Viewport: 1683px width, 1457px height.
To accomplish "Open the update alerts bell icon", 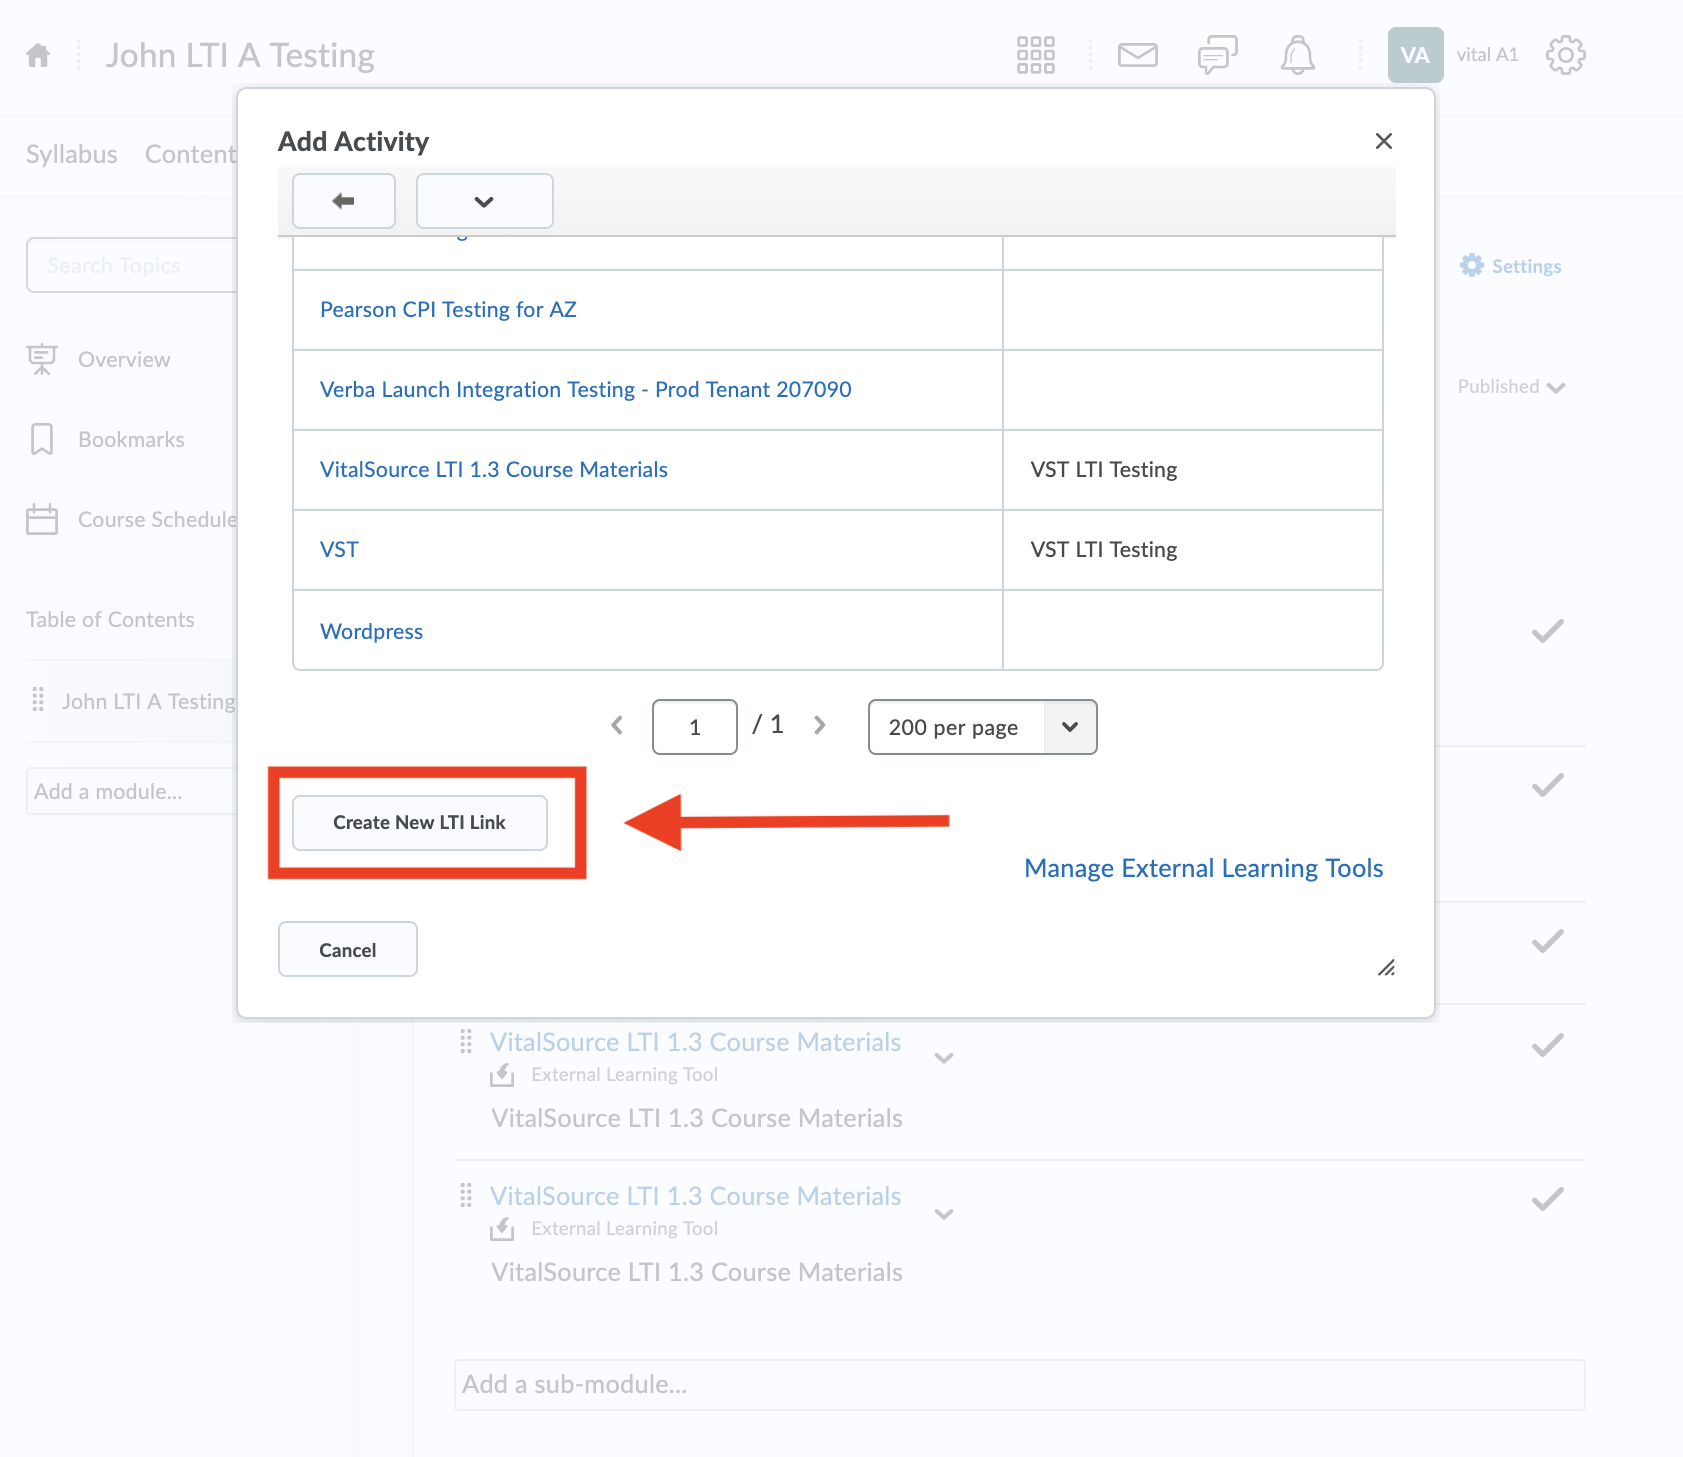I will tap(1297, 55).
